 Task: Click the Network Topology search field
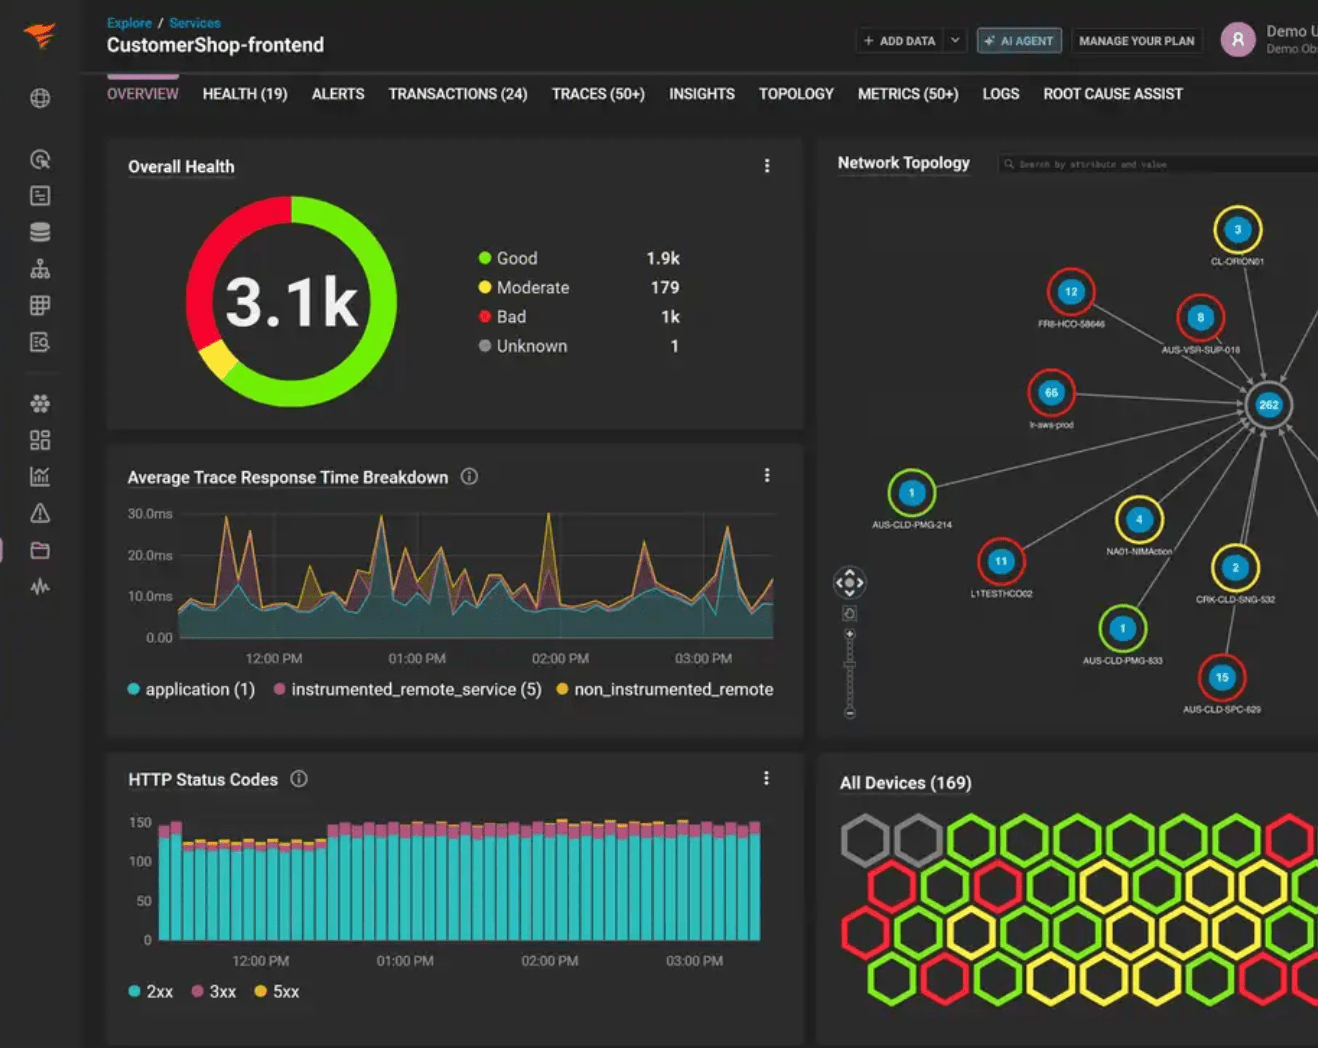(1158, 164)
